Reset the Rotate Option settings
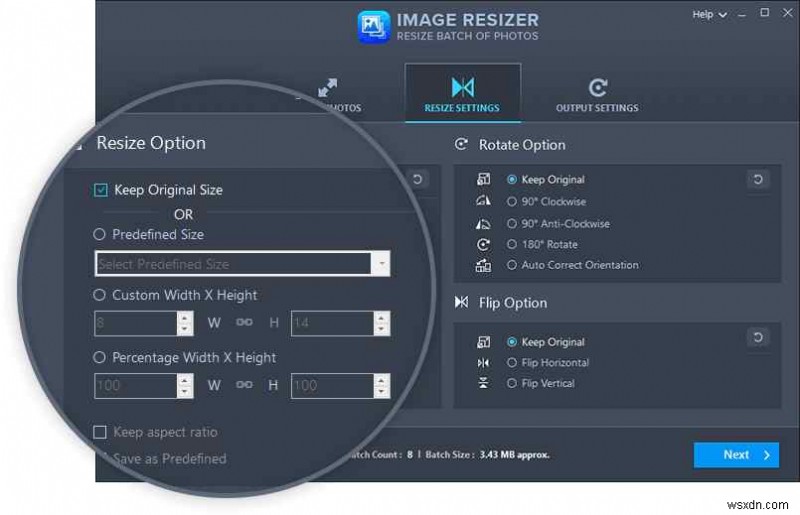Image resolution: width=800 pixels, height=515 pixels. tap(758, 179)
